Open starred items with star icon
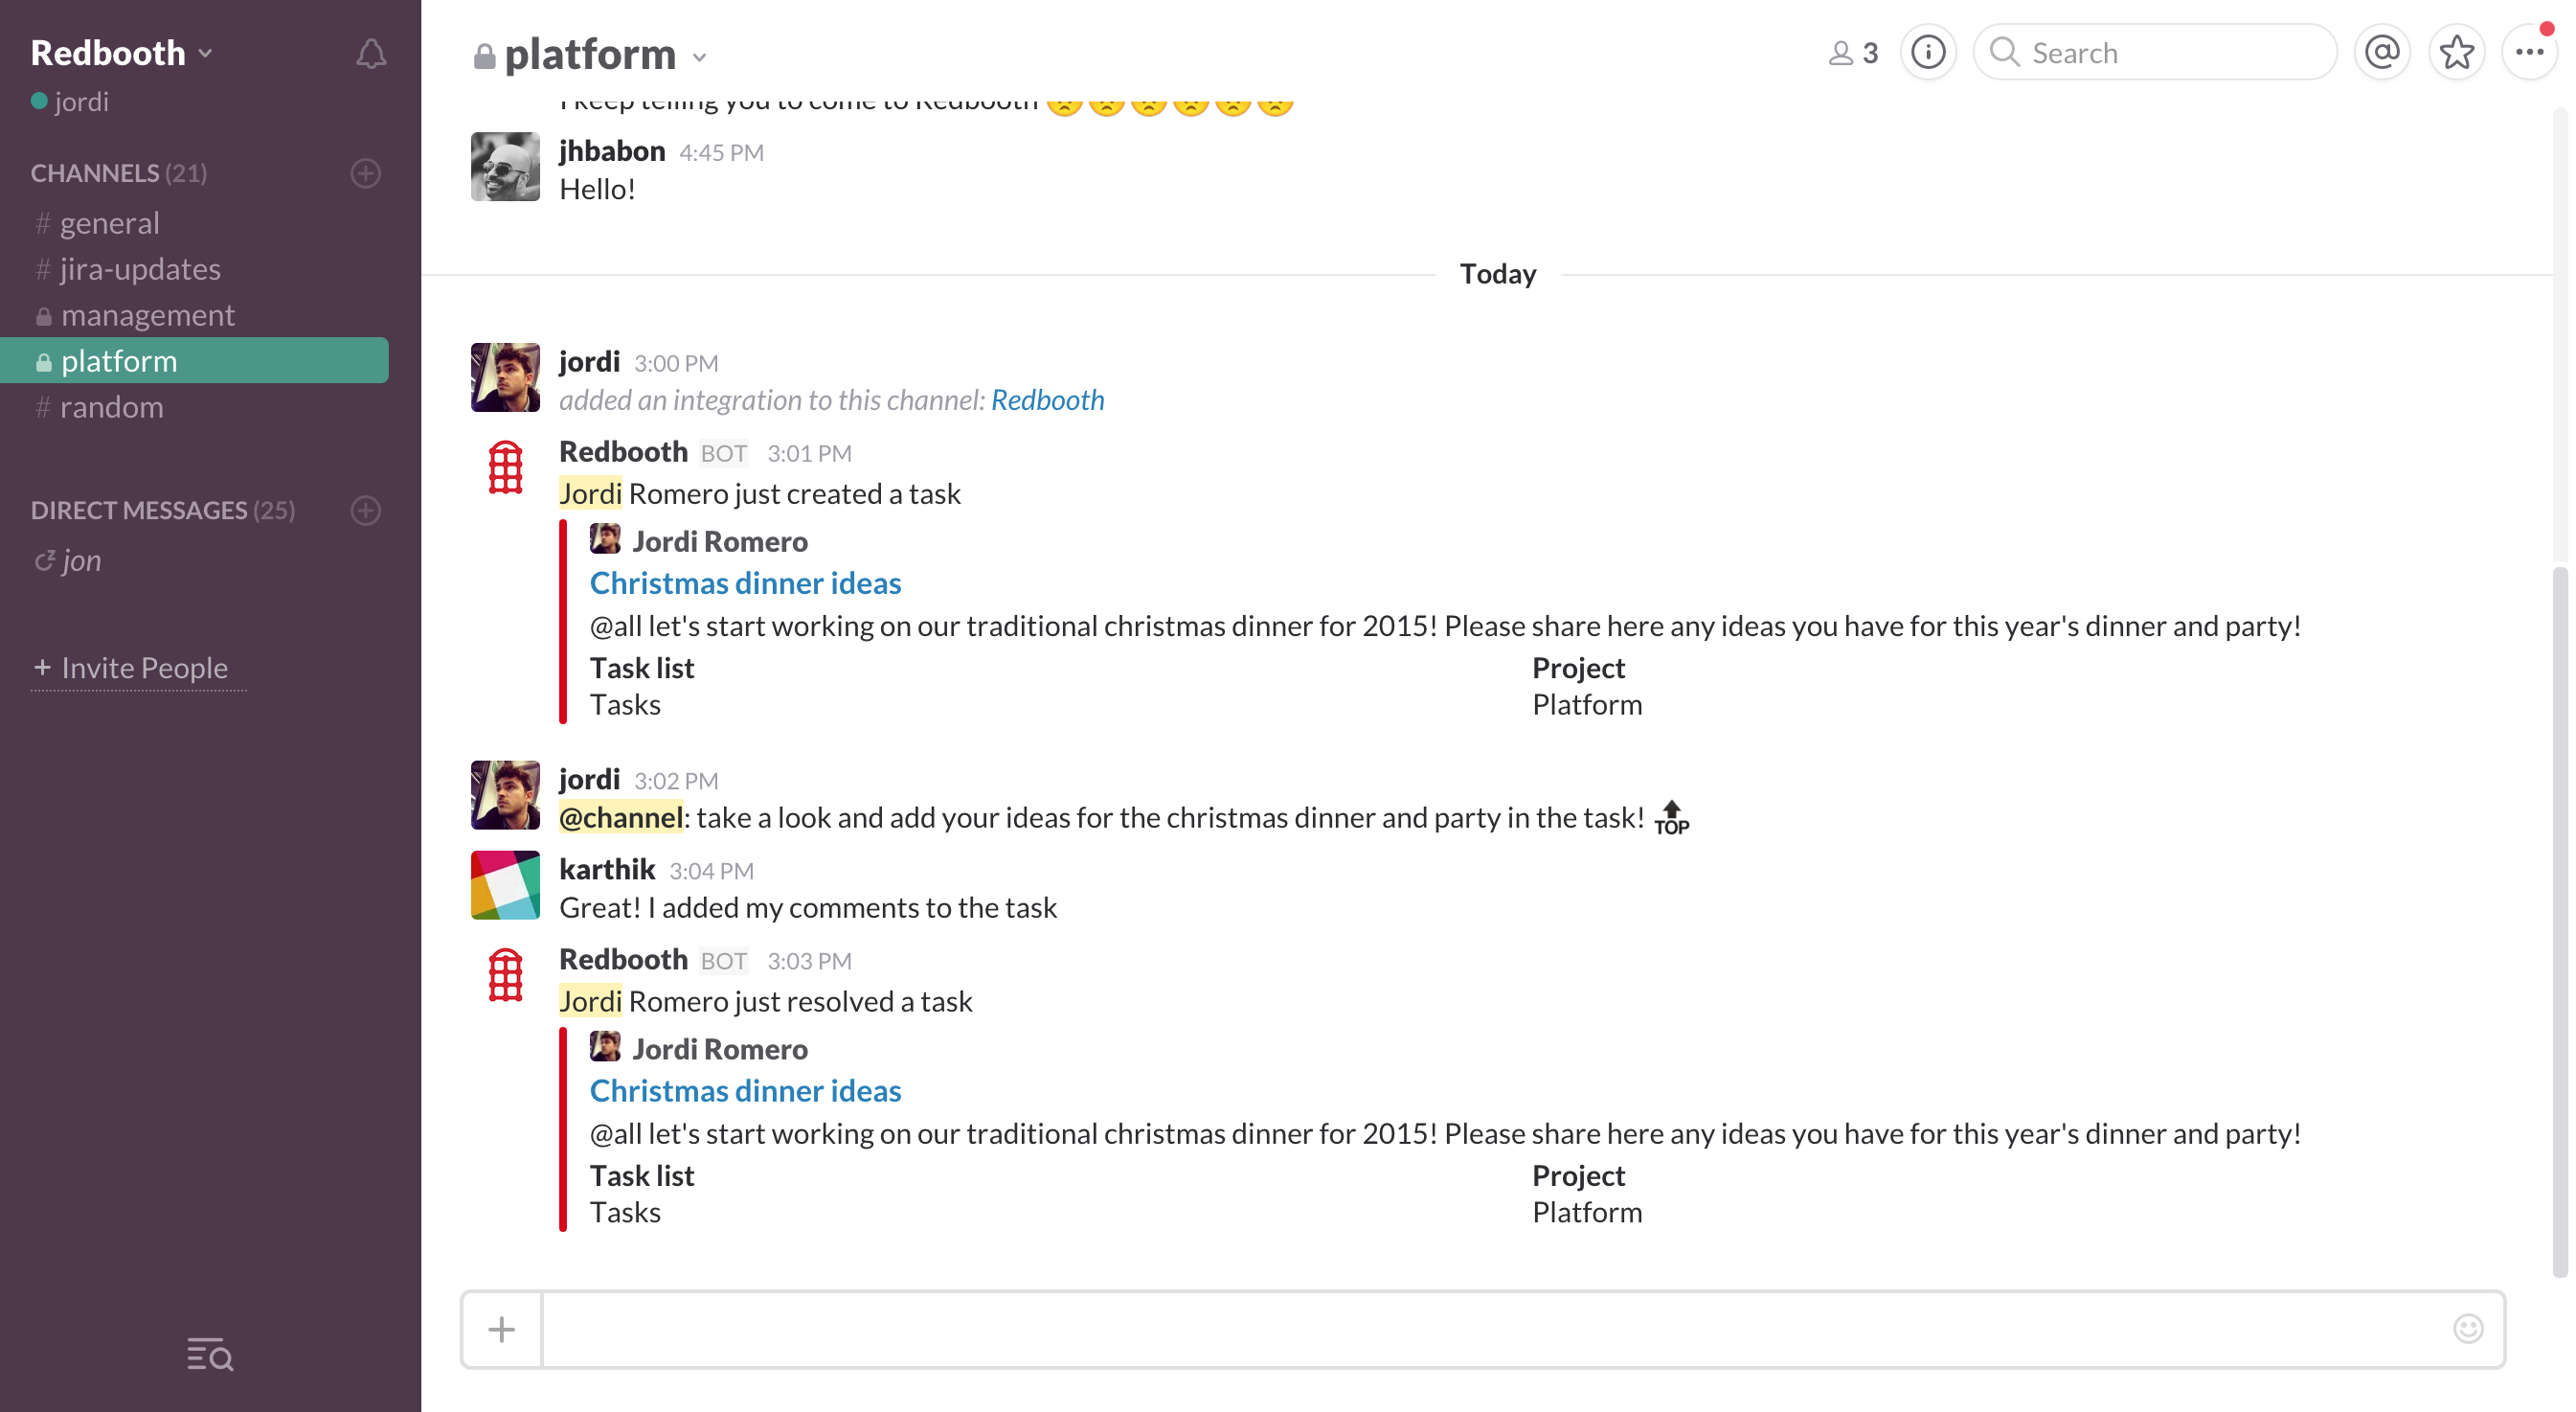 pyautogui.click(x=2456, y=53)
